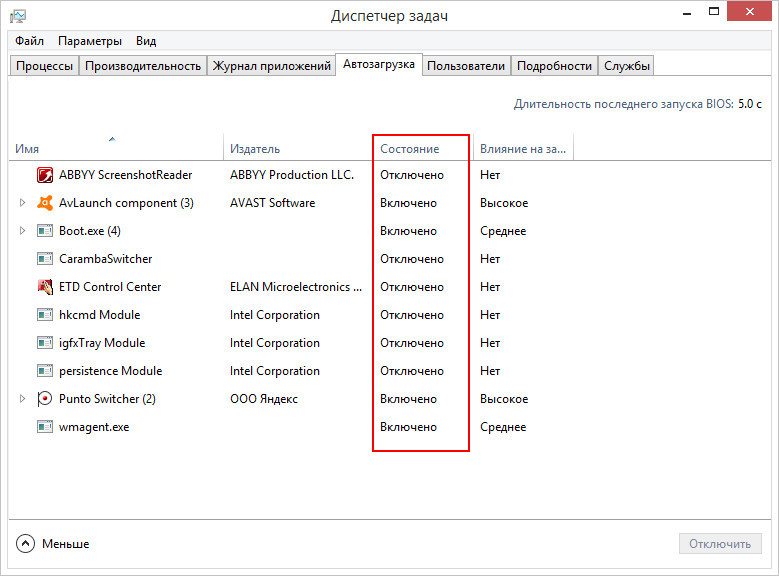Expand the Boot.exe (4) group
The image size is (779, 576).
tap(22, 231)
